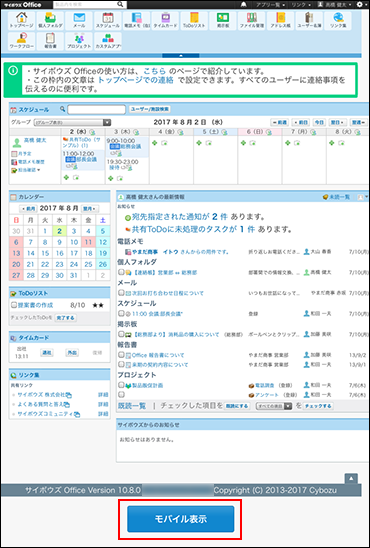Open the 既読一覧 link

132,406
